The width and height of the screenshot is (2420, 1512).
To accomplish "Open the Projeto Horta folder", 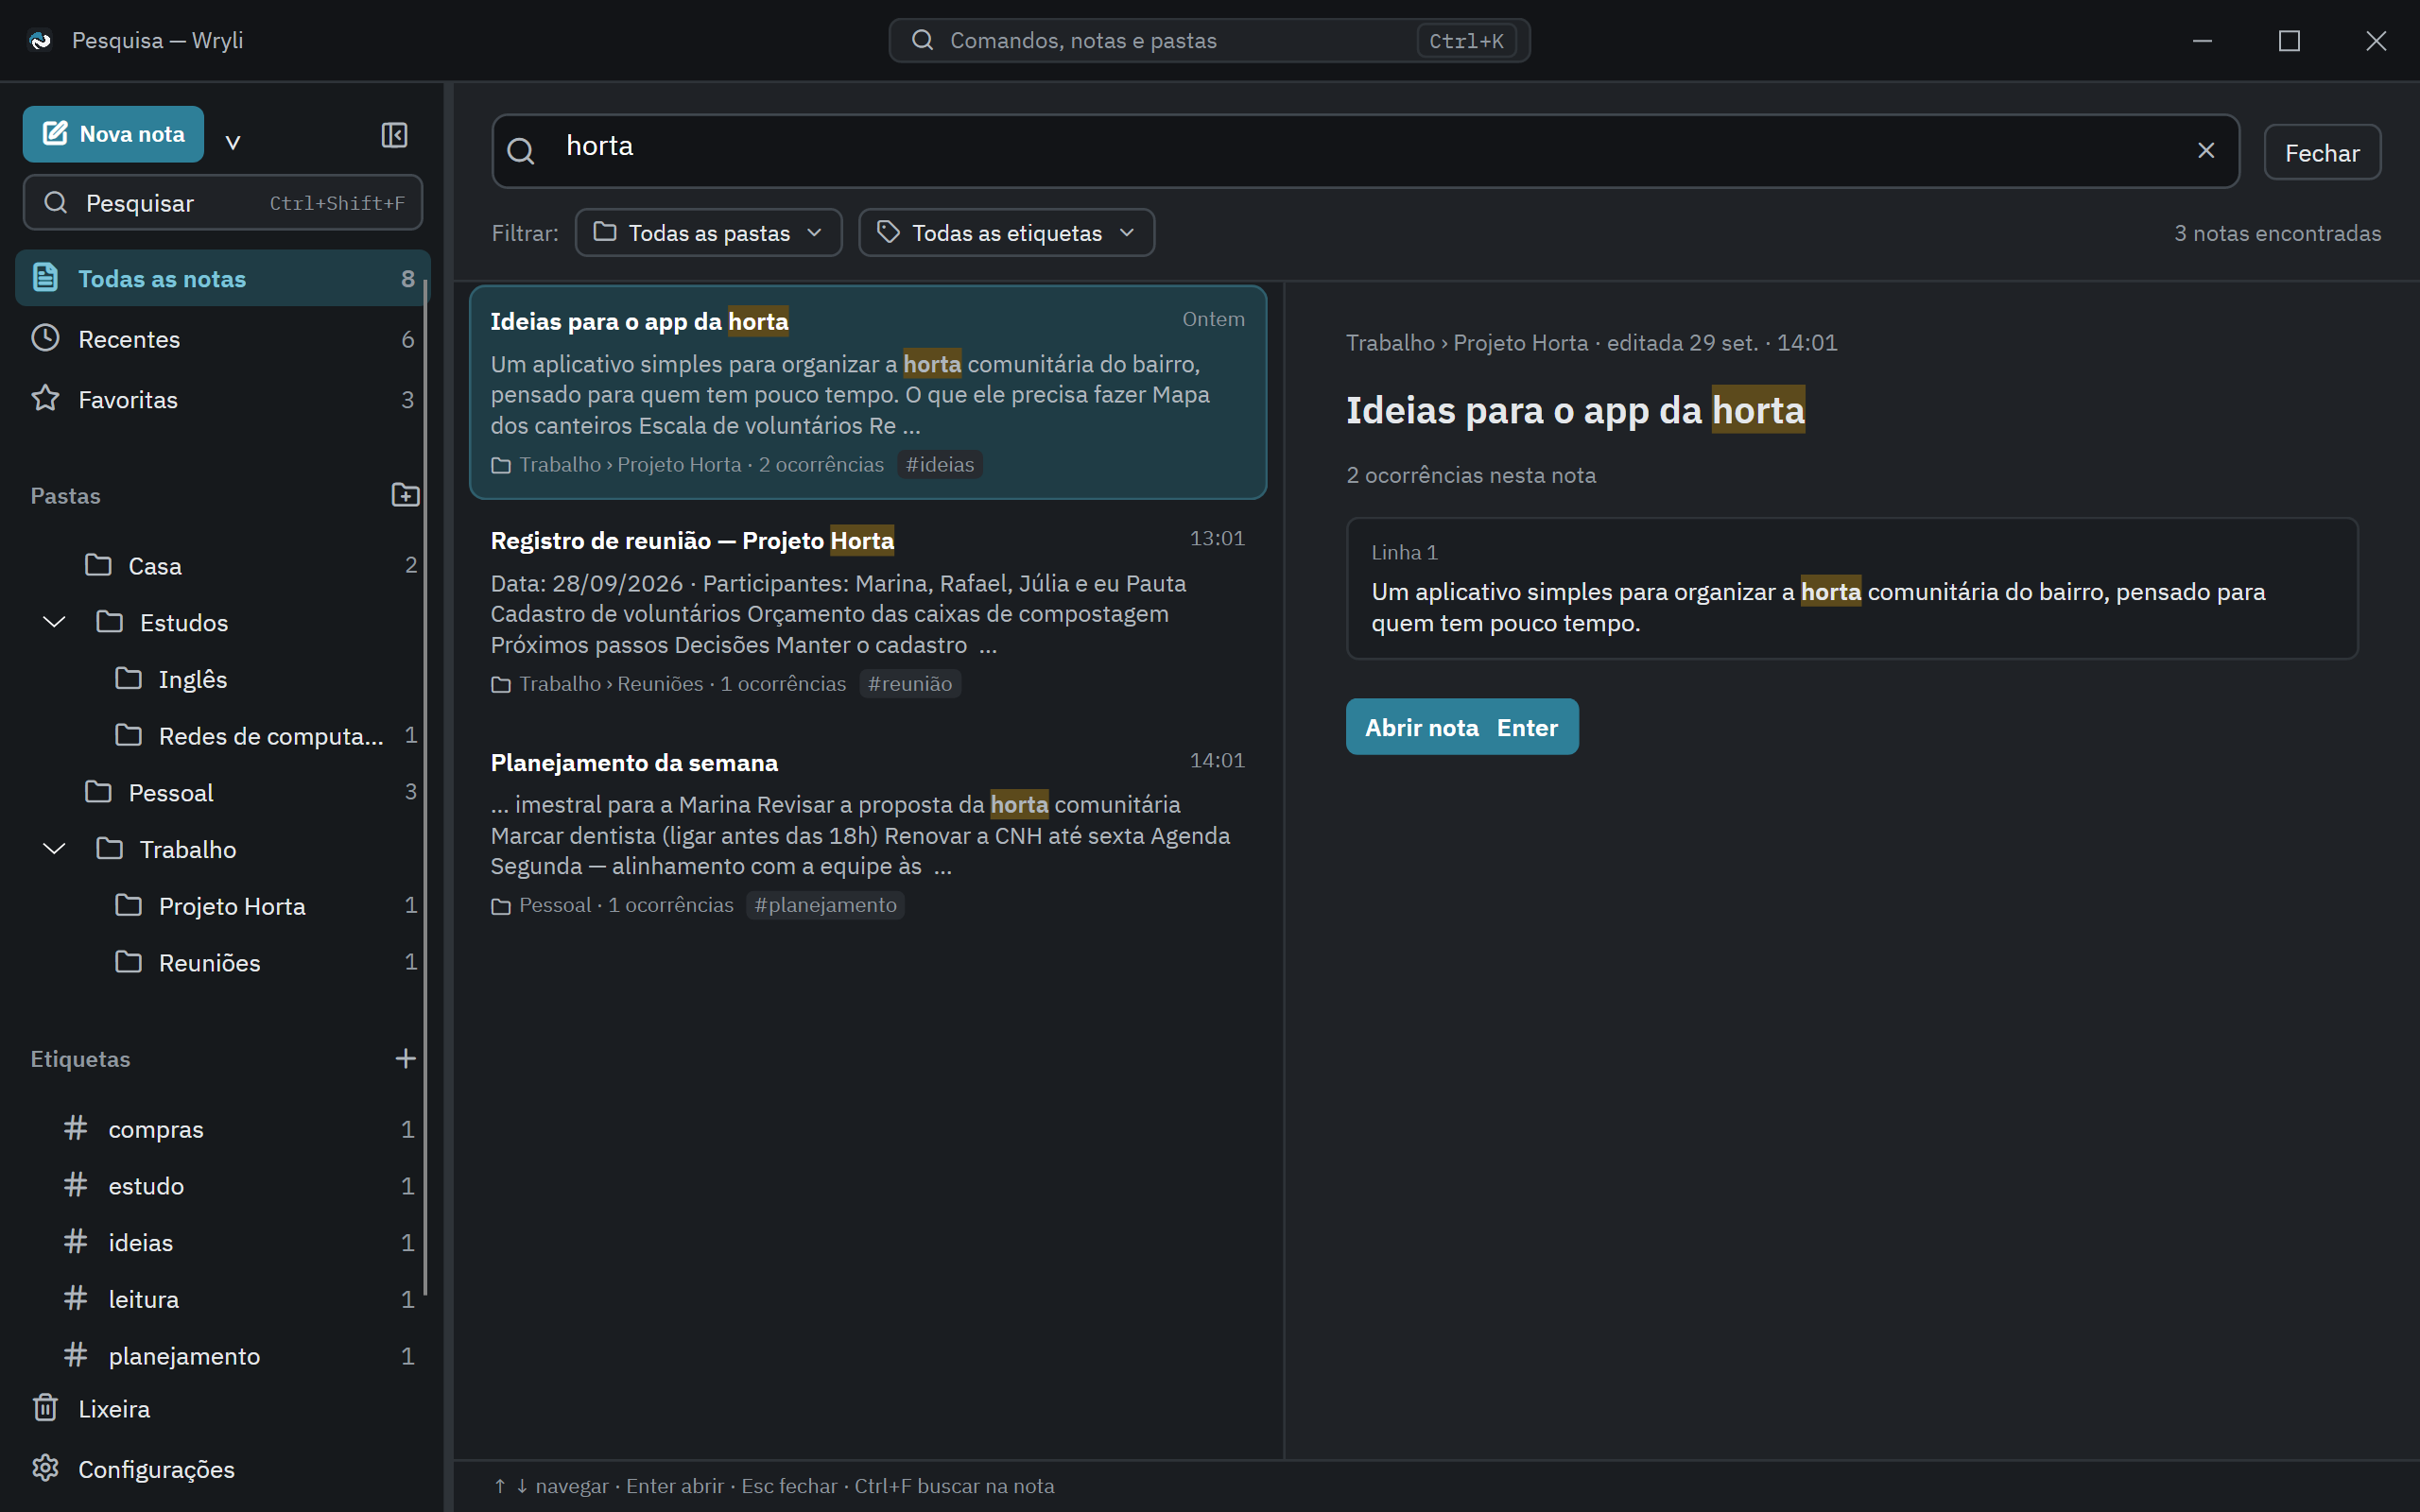I will click(x=222, y=906).
